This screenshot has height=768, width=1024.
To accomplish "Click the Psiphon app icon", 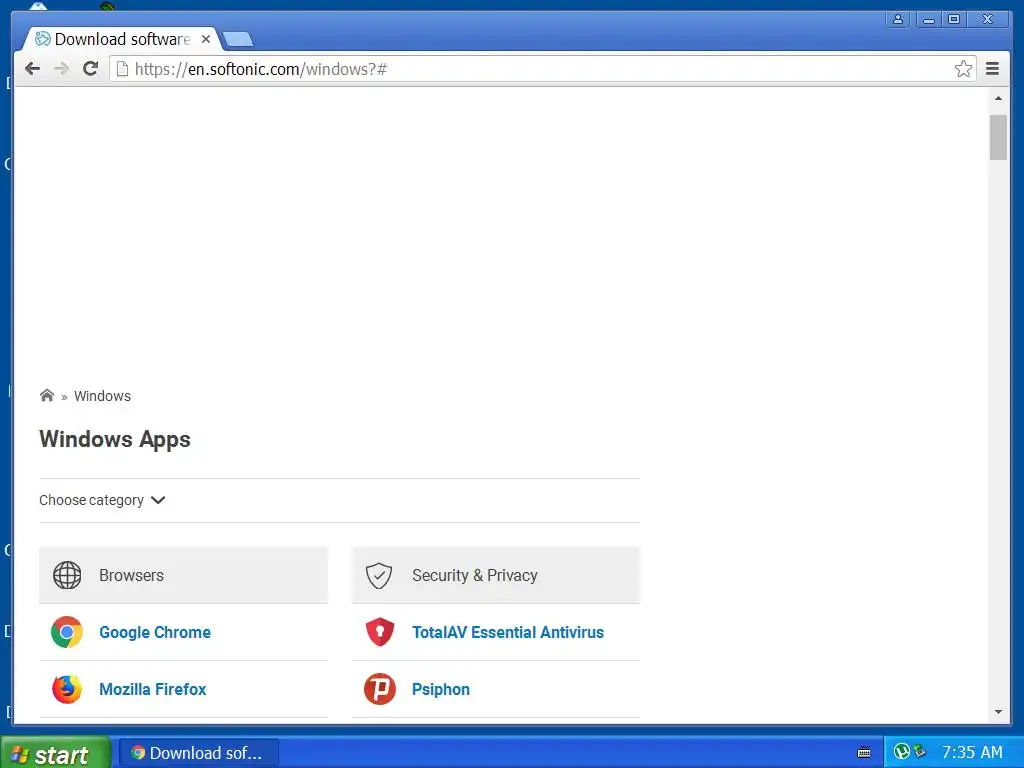I will (379, 689).
